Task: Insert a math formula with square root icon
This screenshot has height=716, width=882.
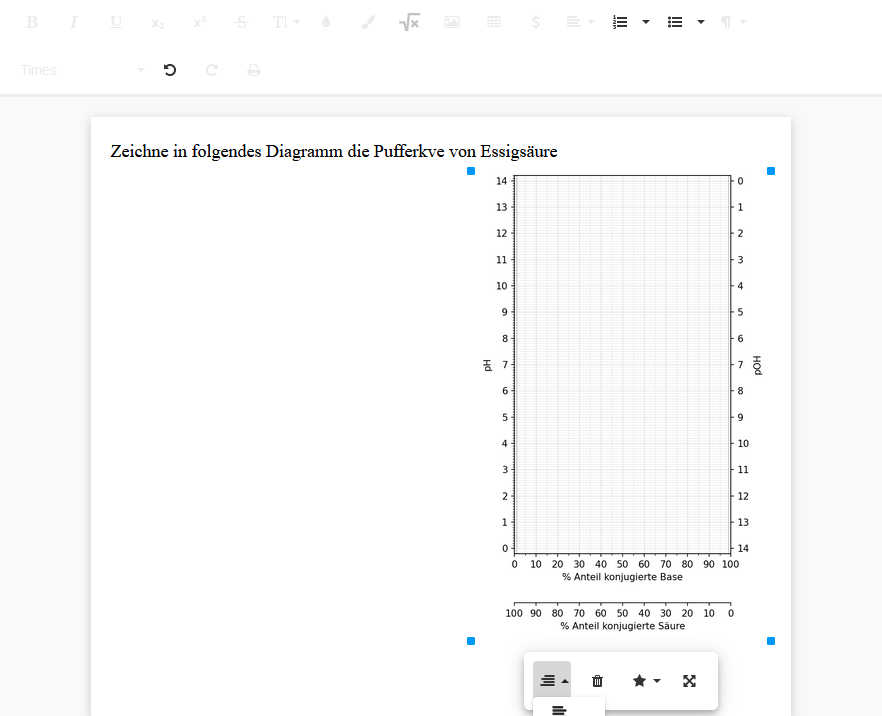Action: (x=409, y=22)
